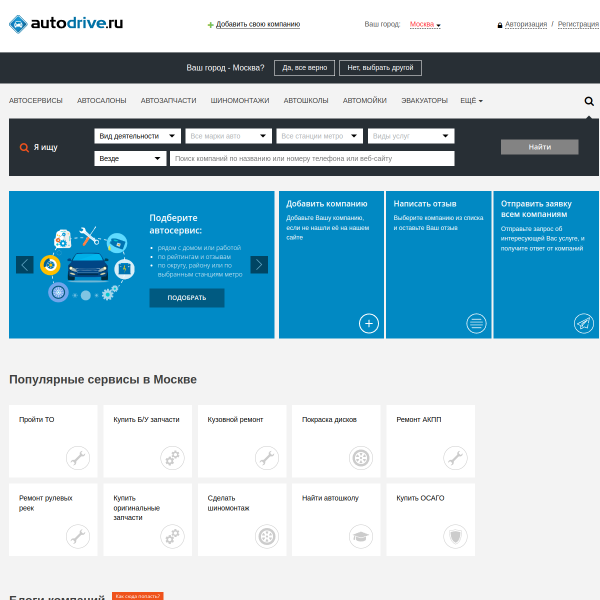The image size is (600, 600).
Task: Go to previous slide with left arrow
Action: (x=25, y=264)
